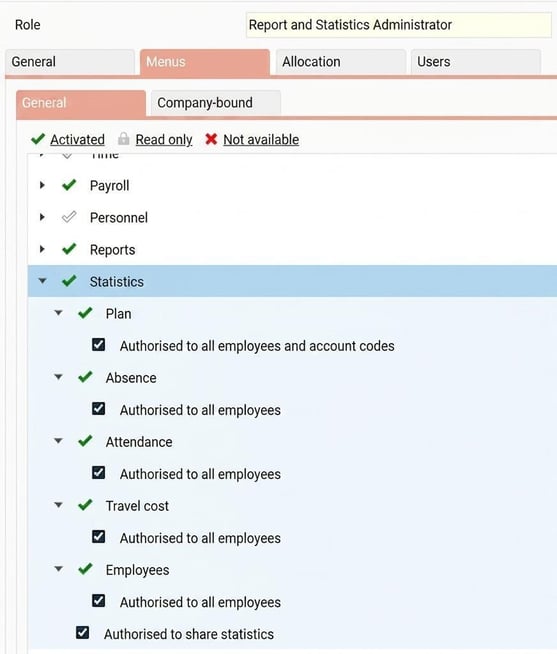The image size is (557, 654).
Task: Click the Not available legend link
Action: click(261, 139)
